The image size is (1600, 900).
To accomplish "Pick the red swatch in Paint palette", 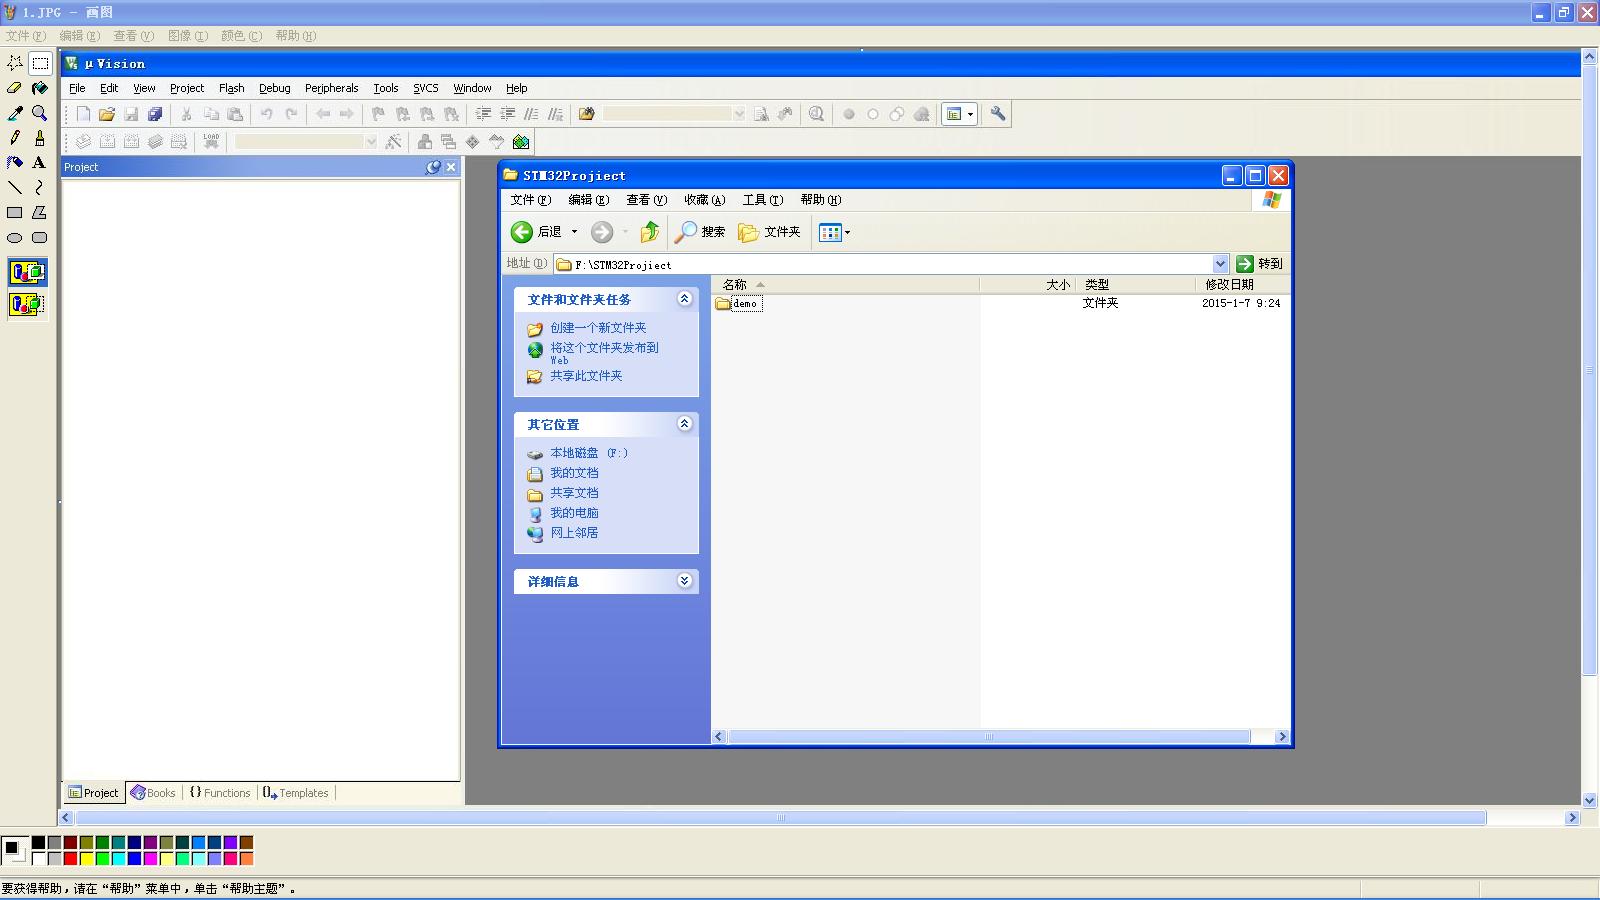I will (x=70, y=858).
